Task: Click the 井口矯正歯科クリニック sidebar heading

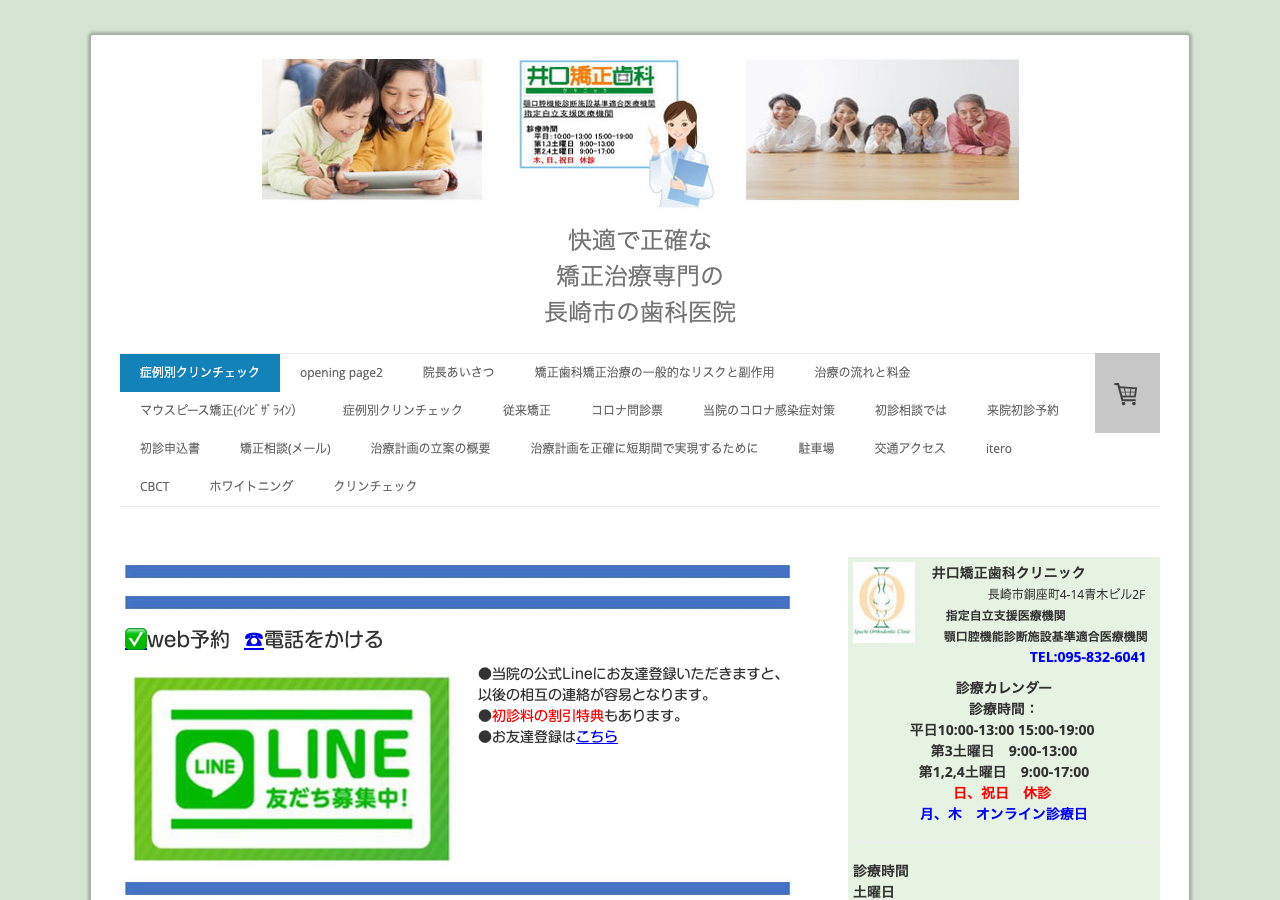Action: [1008, 572]
